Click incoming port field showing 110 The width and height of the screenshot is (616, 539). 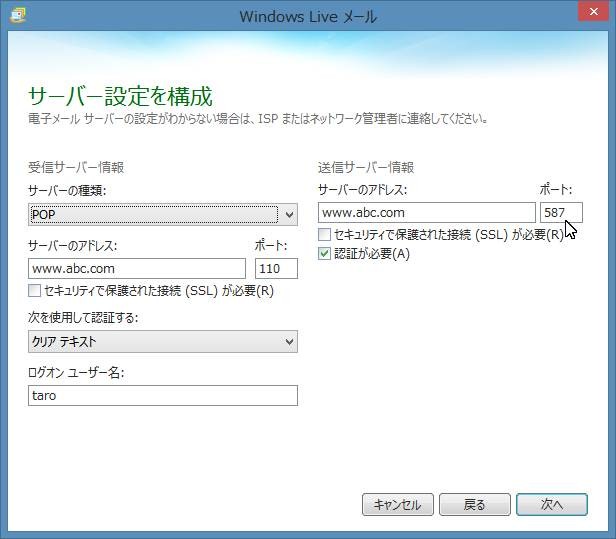click(x=276, y=269)
